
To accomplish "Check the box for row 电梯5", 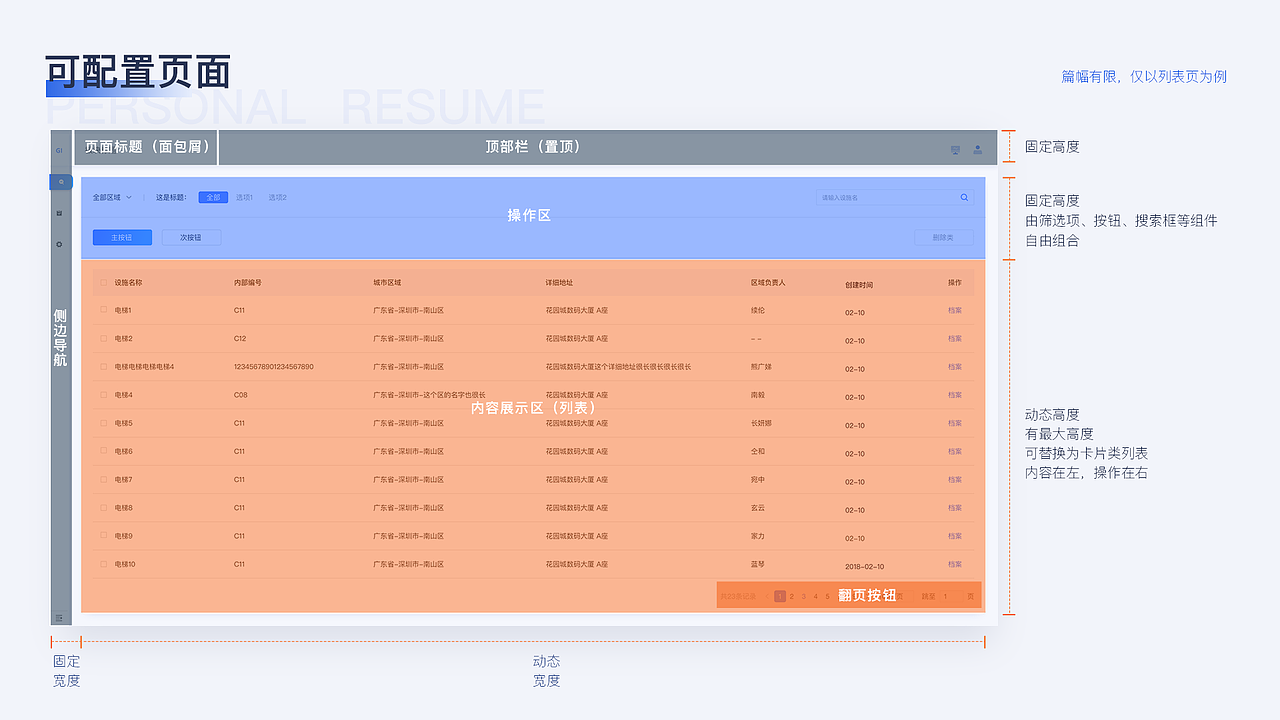I will [103, 423].
